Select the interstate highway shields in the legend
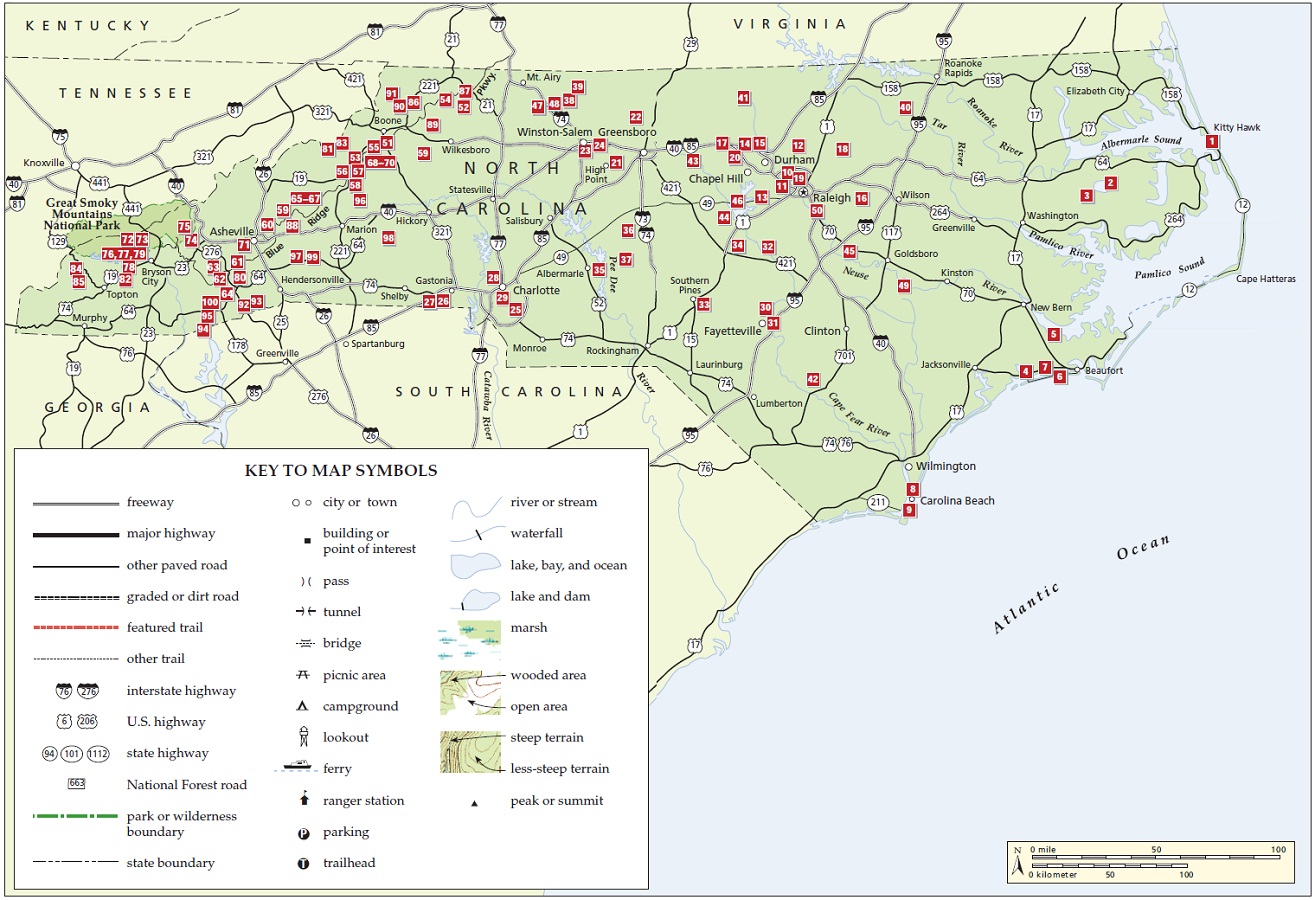 (76, 691)
